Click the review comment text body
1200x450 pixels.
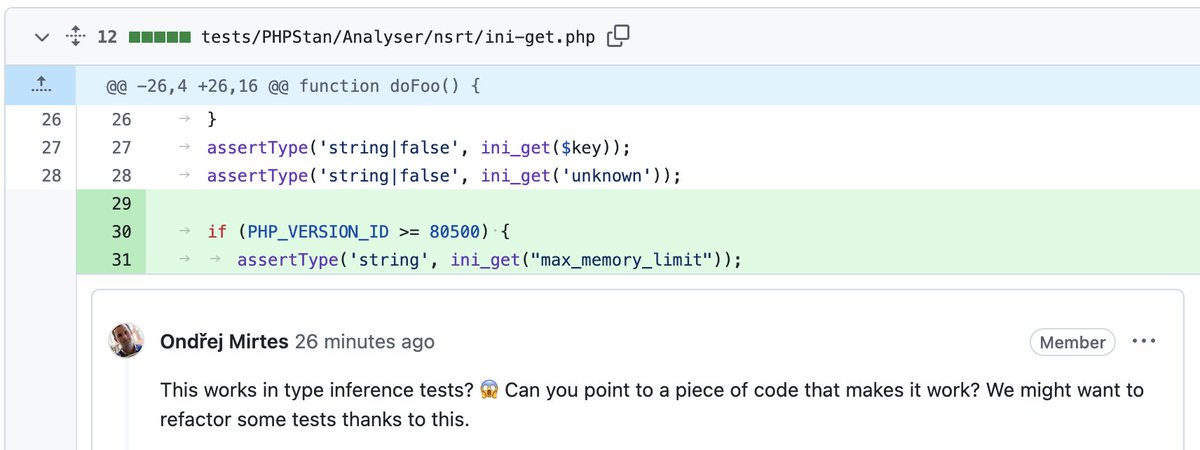(x=652, y=404)
